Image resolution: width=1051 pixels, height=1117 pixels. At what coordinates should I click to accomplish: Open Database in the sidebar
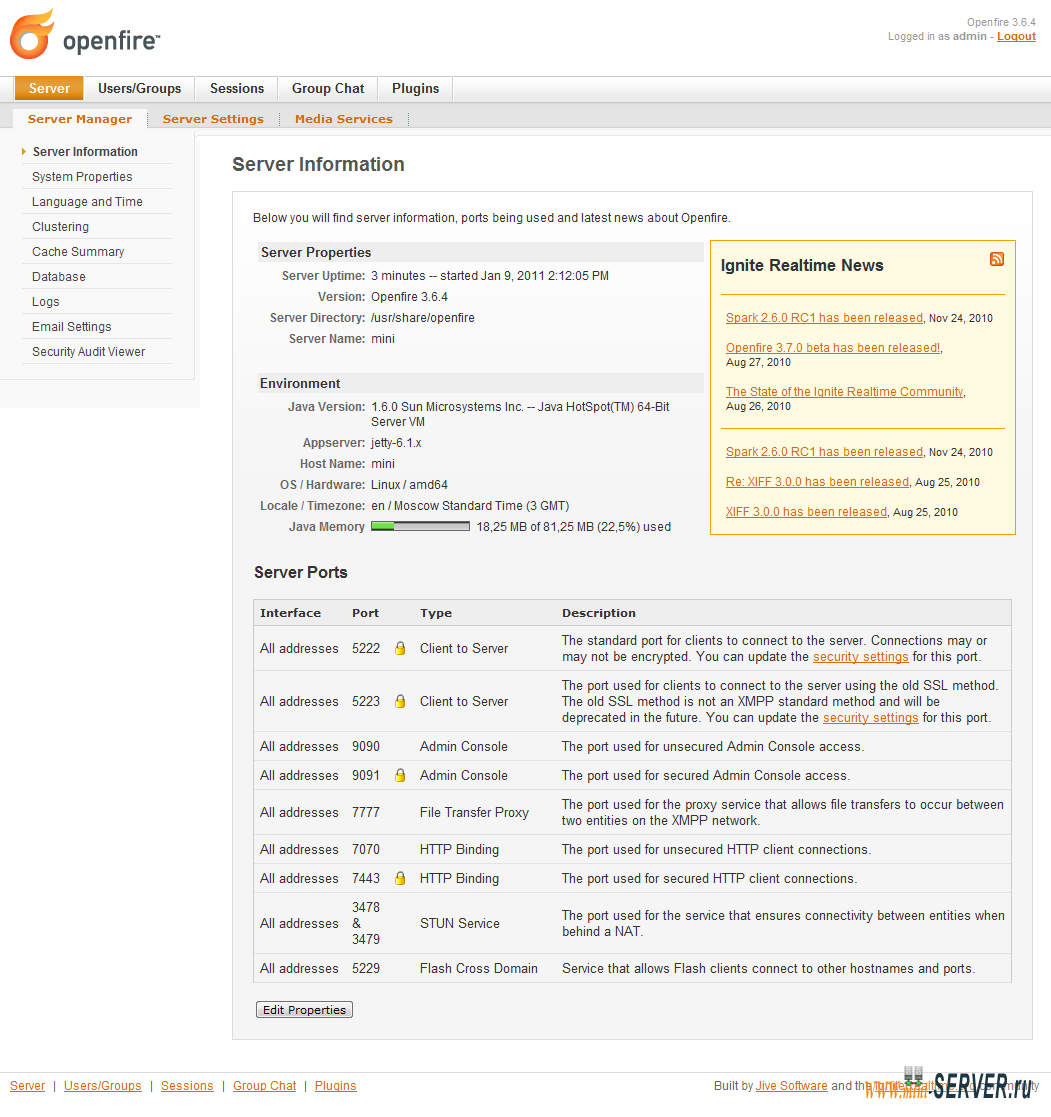point(58,276)
